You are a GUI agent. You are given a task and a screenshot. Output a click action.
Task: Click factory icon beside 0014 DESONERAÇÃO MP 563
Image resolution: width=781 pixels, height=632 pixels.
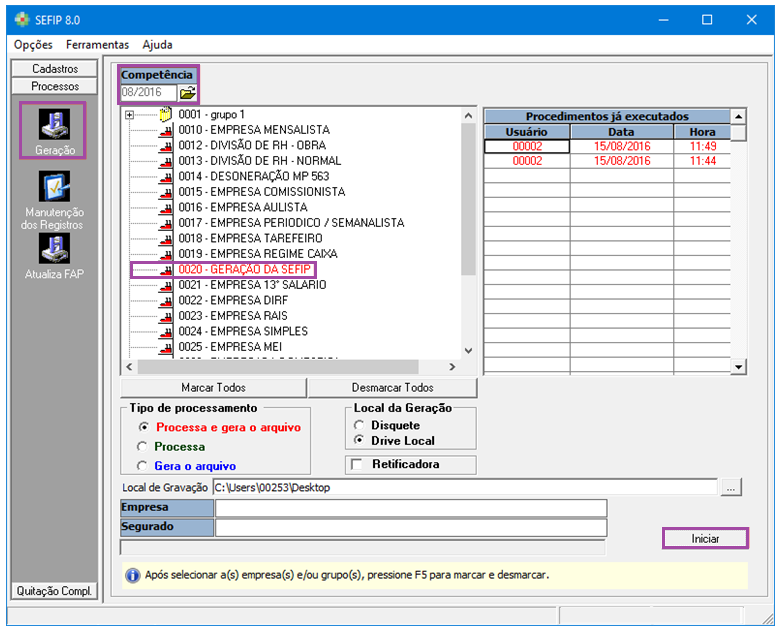(x=166, y=177)
